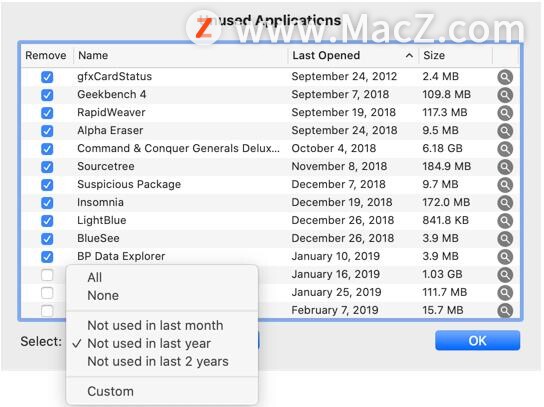This screenshot has width=544, height=407.
Task: Uncheck Remove for Command & Conquer Generals
Action: (47, 149)
